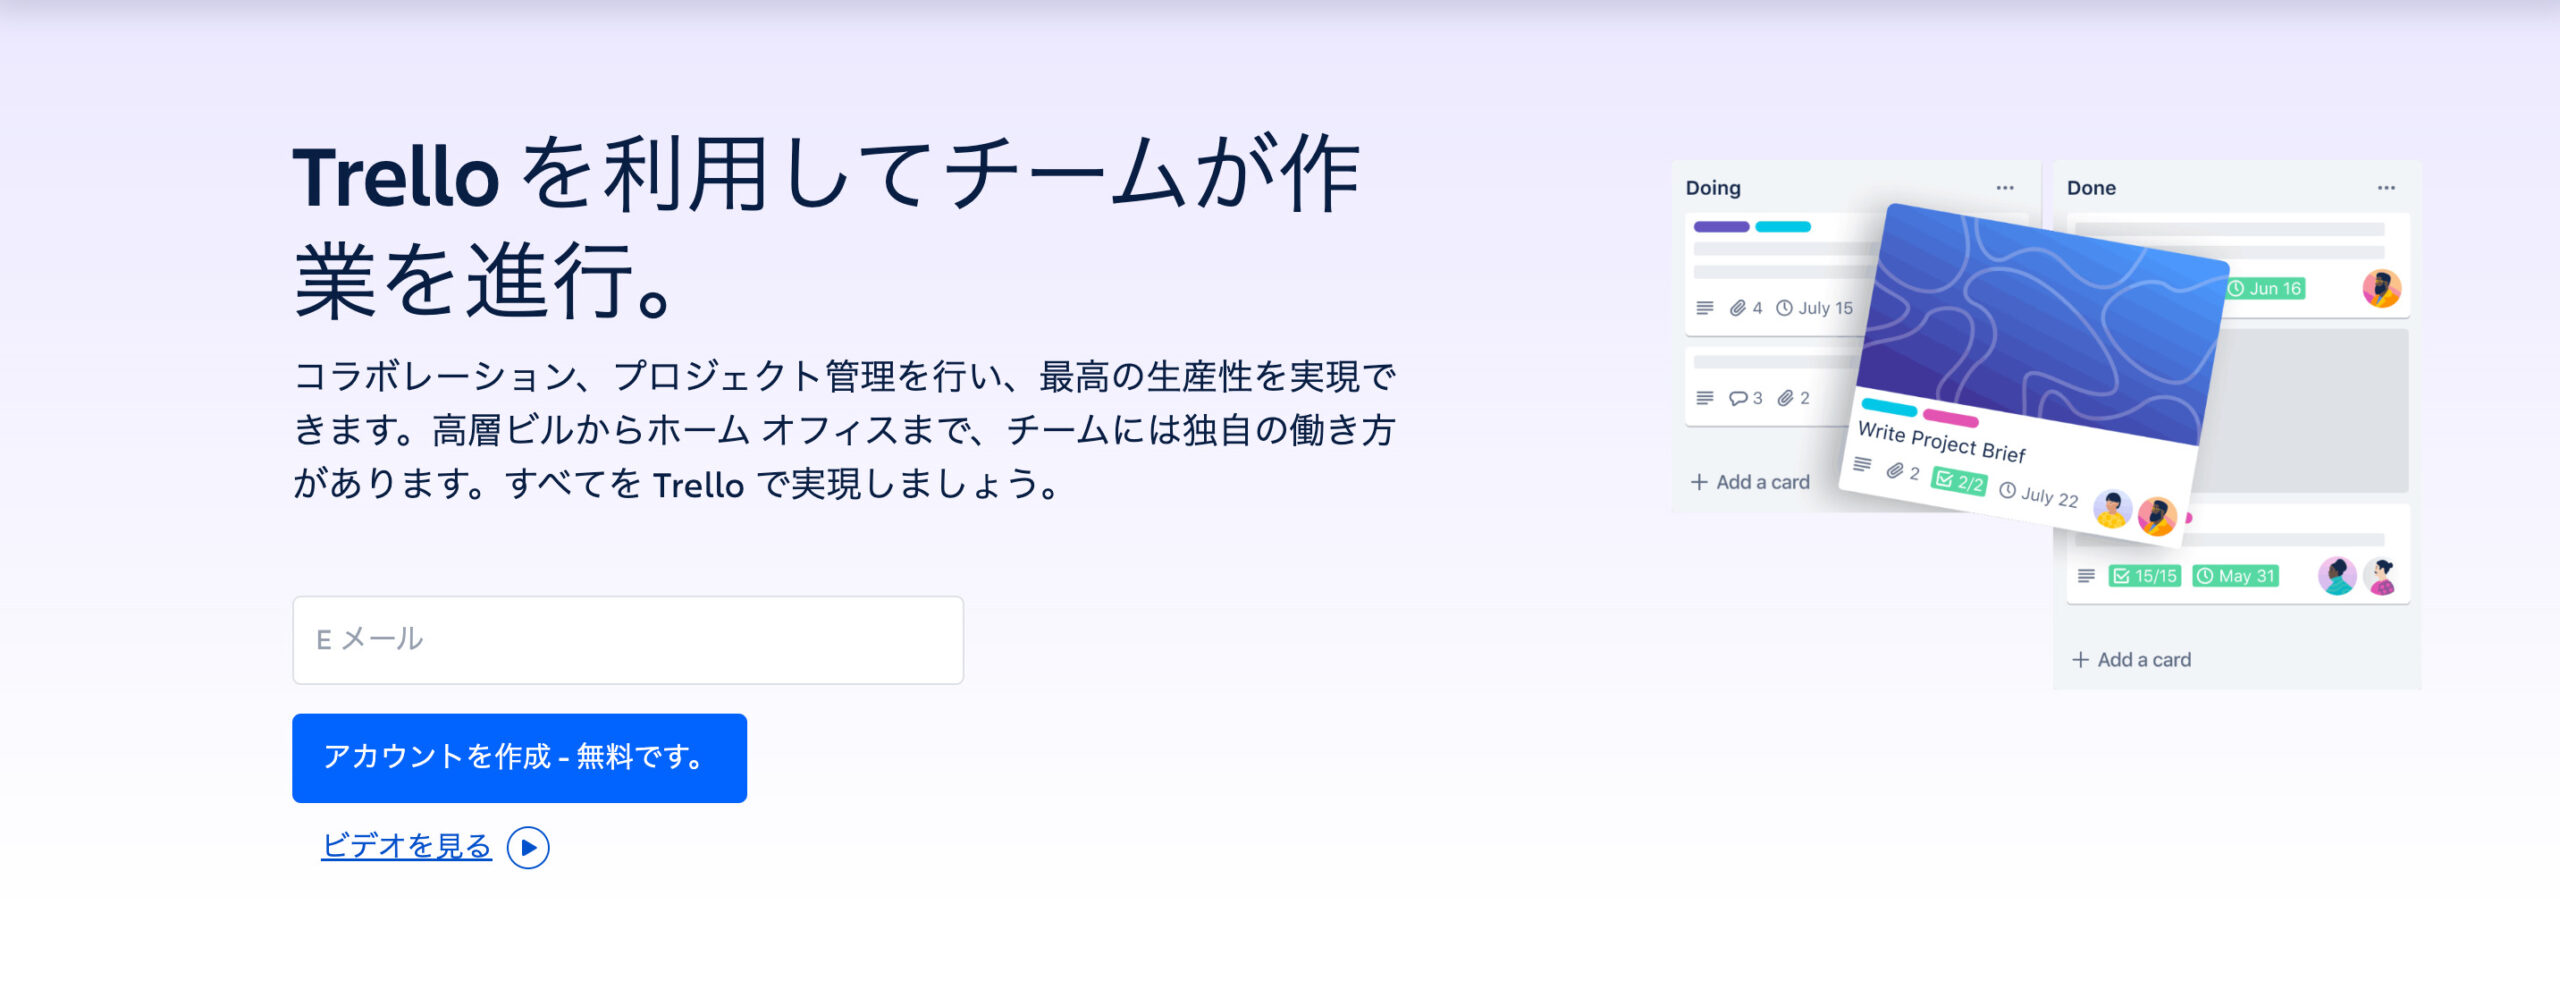Image resolution: width=2560 pixels, height=998 pixels.
Task: Click the yellow-shirt avatar on Write Project Brief card
Action: click(x=2112, y=510)
